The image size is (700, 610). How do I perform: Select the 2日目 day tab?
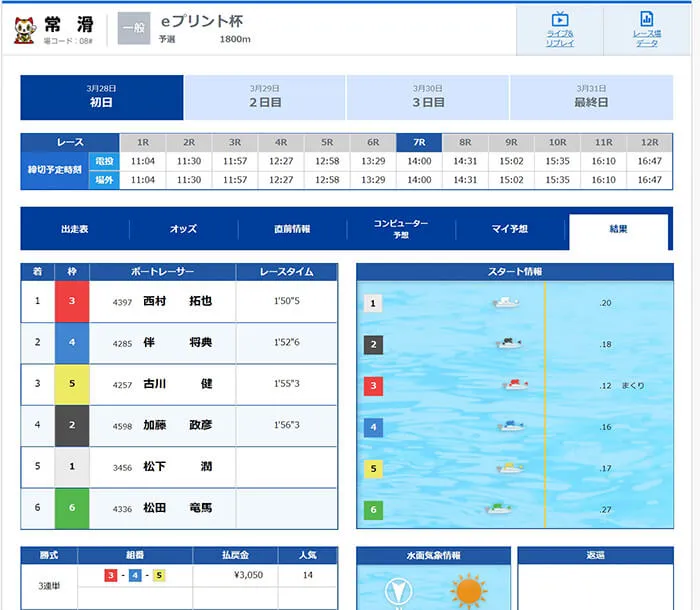point(265,97)
